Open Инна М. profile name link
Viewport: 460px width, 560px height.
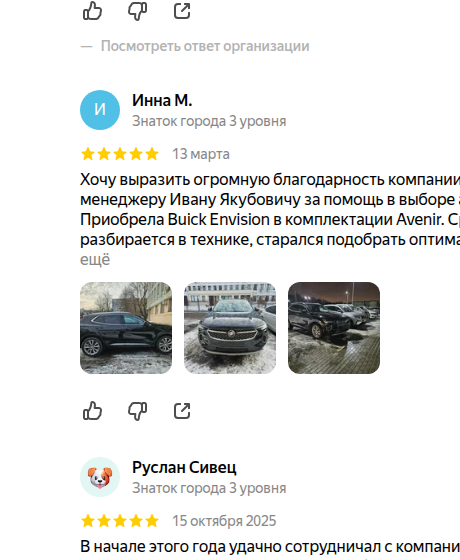pos(162,100)
